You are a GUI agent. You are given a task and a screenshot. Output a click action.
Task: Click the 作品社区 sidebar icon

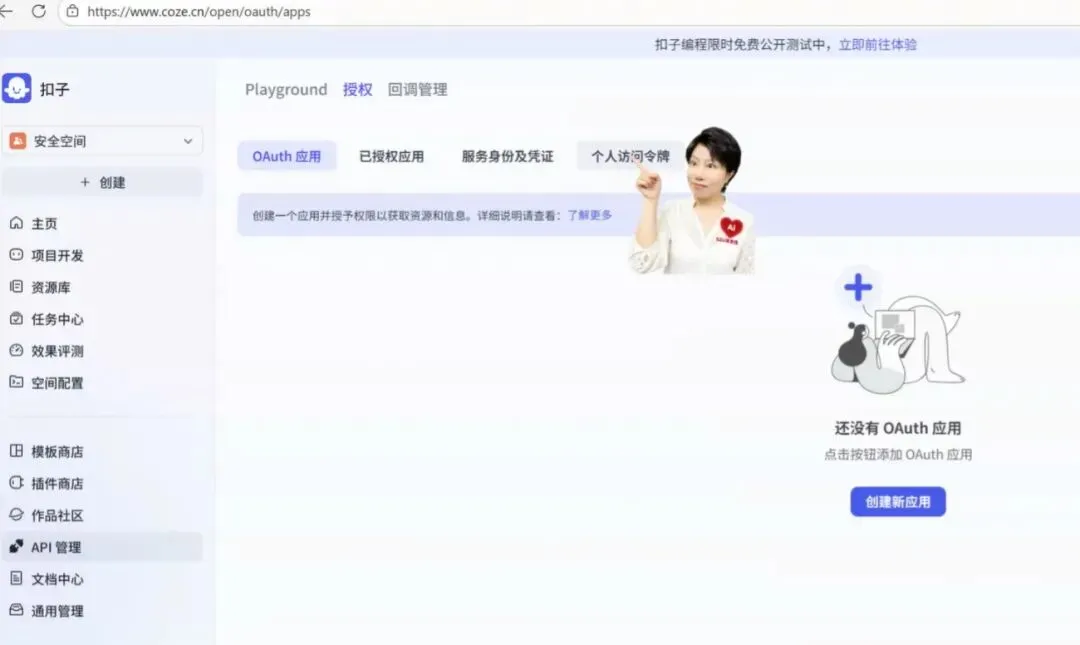[17, 515]
